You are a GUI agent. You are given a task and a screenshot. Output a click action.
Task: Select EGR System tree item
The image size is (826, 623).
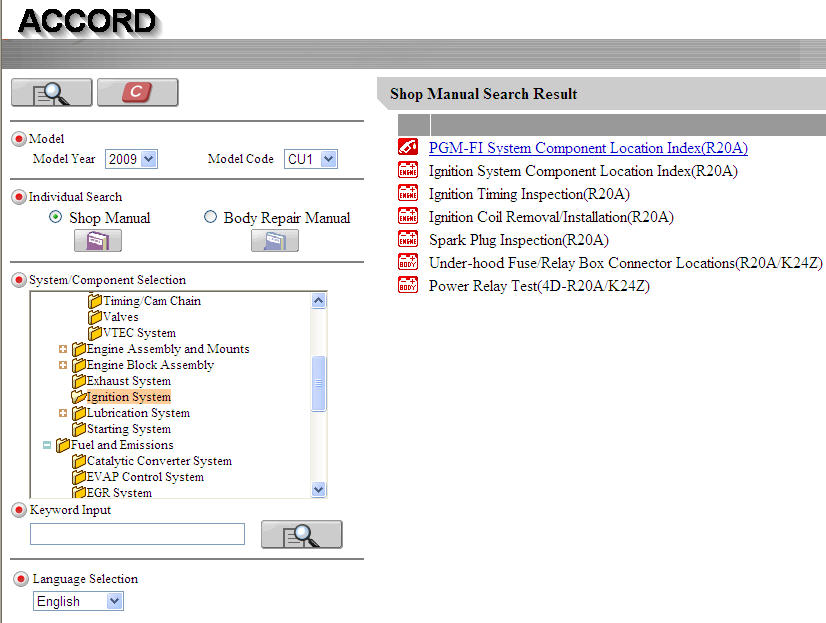point(120,492)
